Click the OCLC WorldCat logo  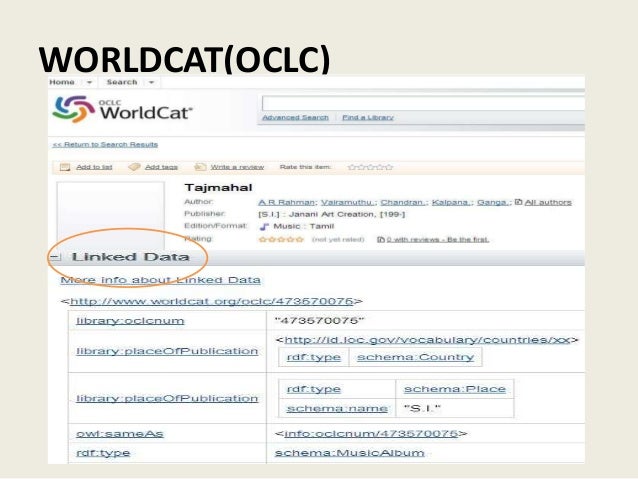click(122, 109)
